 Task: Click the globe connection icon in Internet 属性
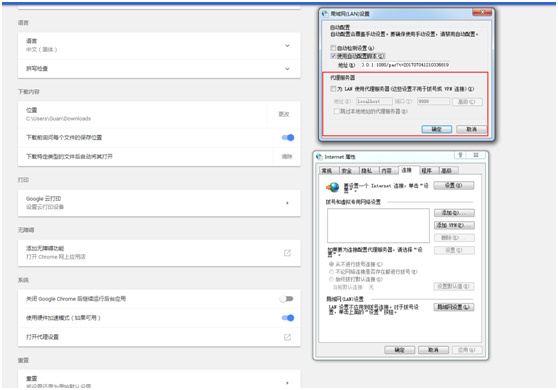pyautogui.click(x=333, y=186)
